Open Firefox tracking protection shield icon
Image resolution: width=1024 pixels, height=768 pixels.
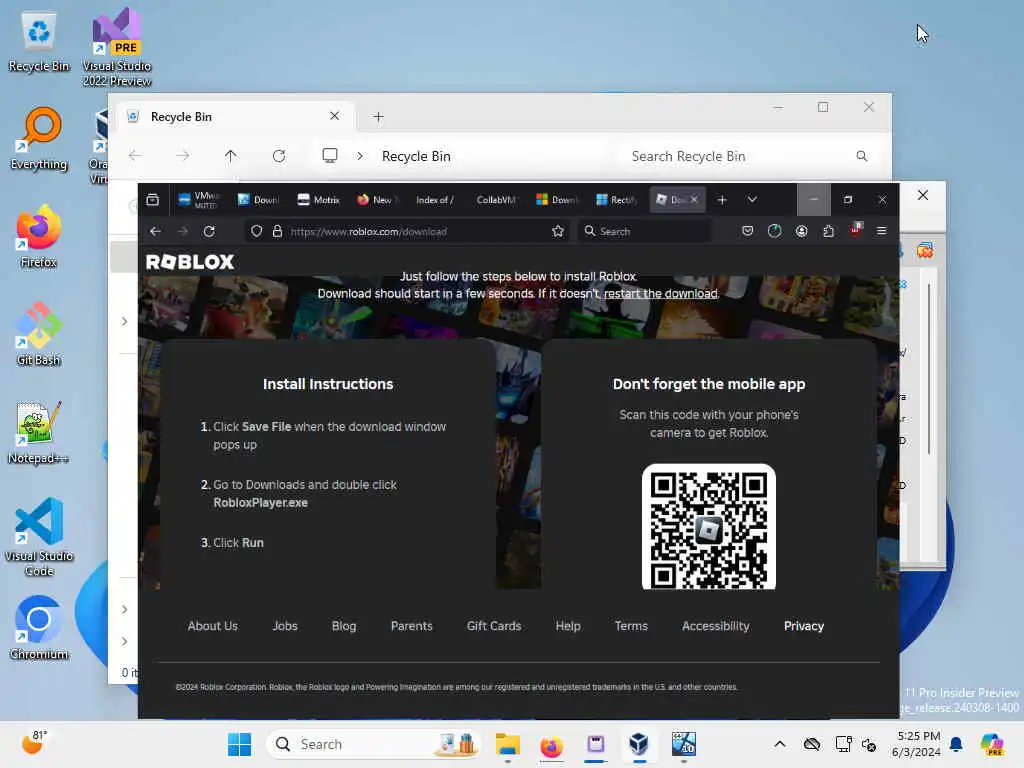(x=257, y=231)
